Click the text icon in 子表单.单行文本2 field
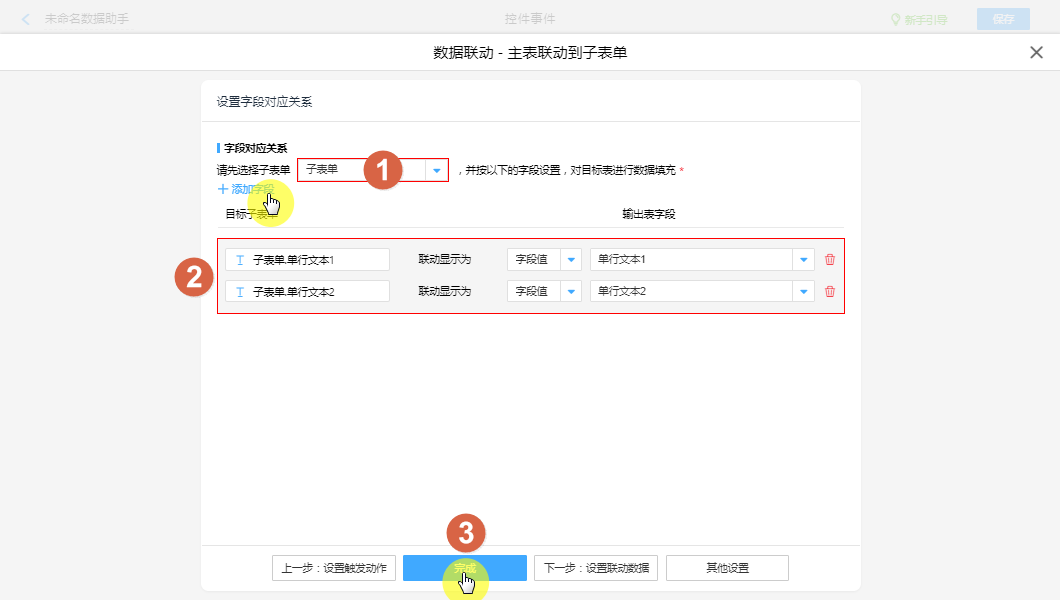 pyautogui.click(x=240, y=292)
